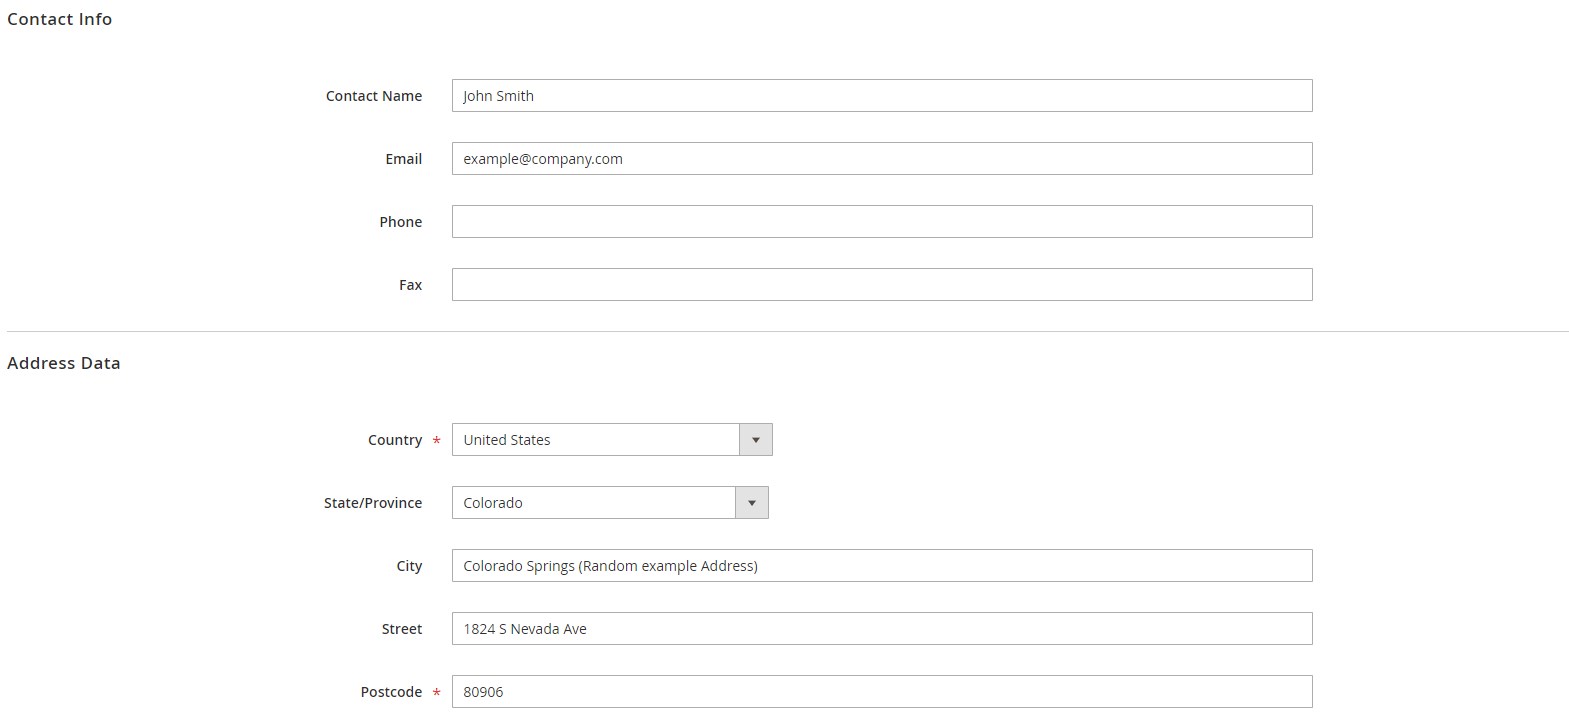Click the City text field

(x=881, y=566)
